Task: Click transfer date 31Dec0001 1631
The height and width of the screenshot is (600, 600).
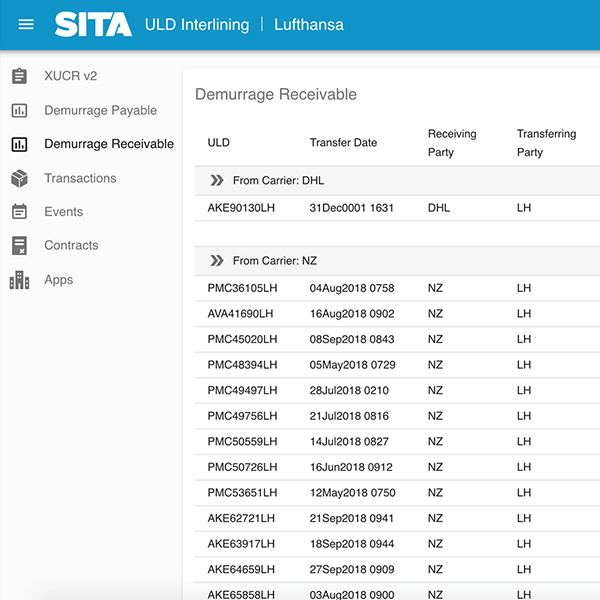Action: [x=352, y=208]
